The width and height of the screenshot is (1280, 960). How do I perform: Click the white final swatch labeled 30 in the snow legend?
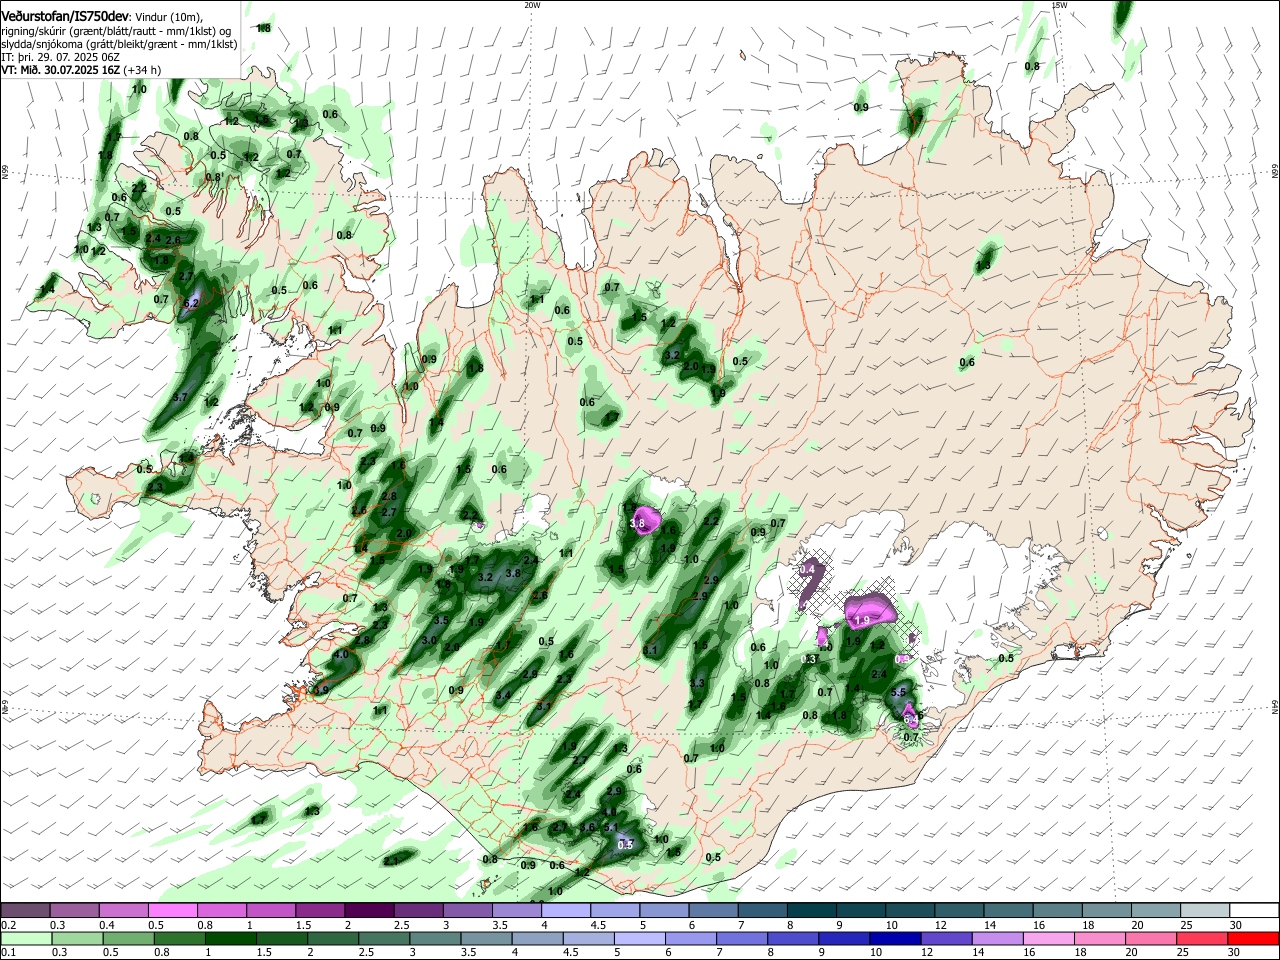pos(1253,910)
